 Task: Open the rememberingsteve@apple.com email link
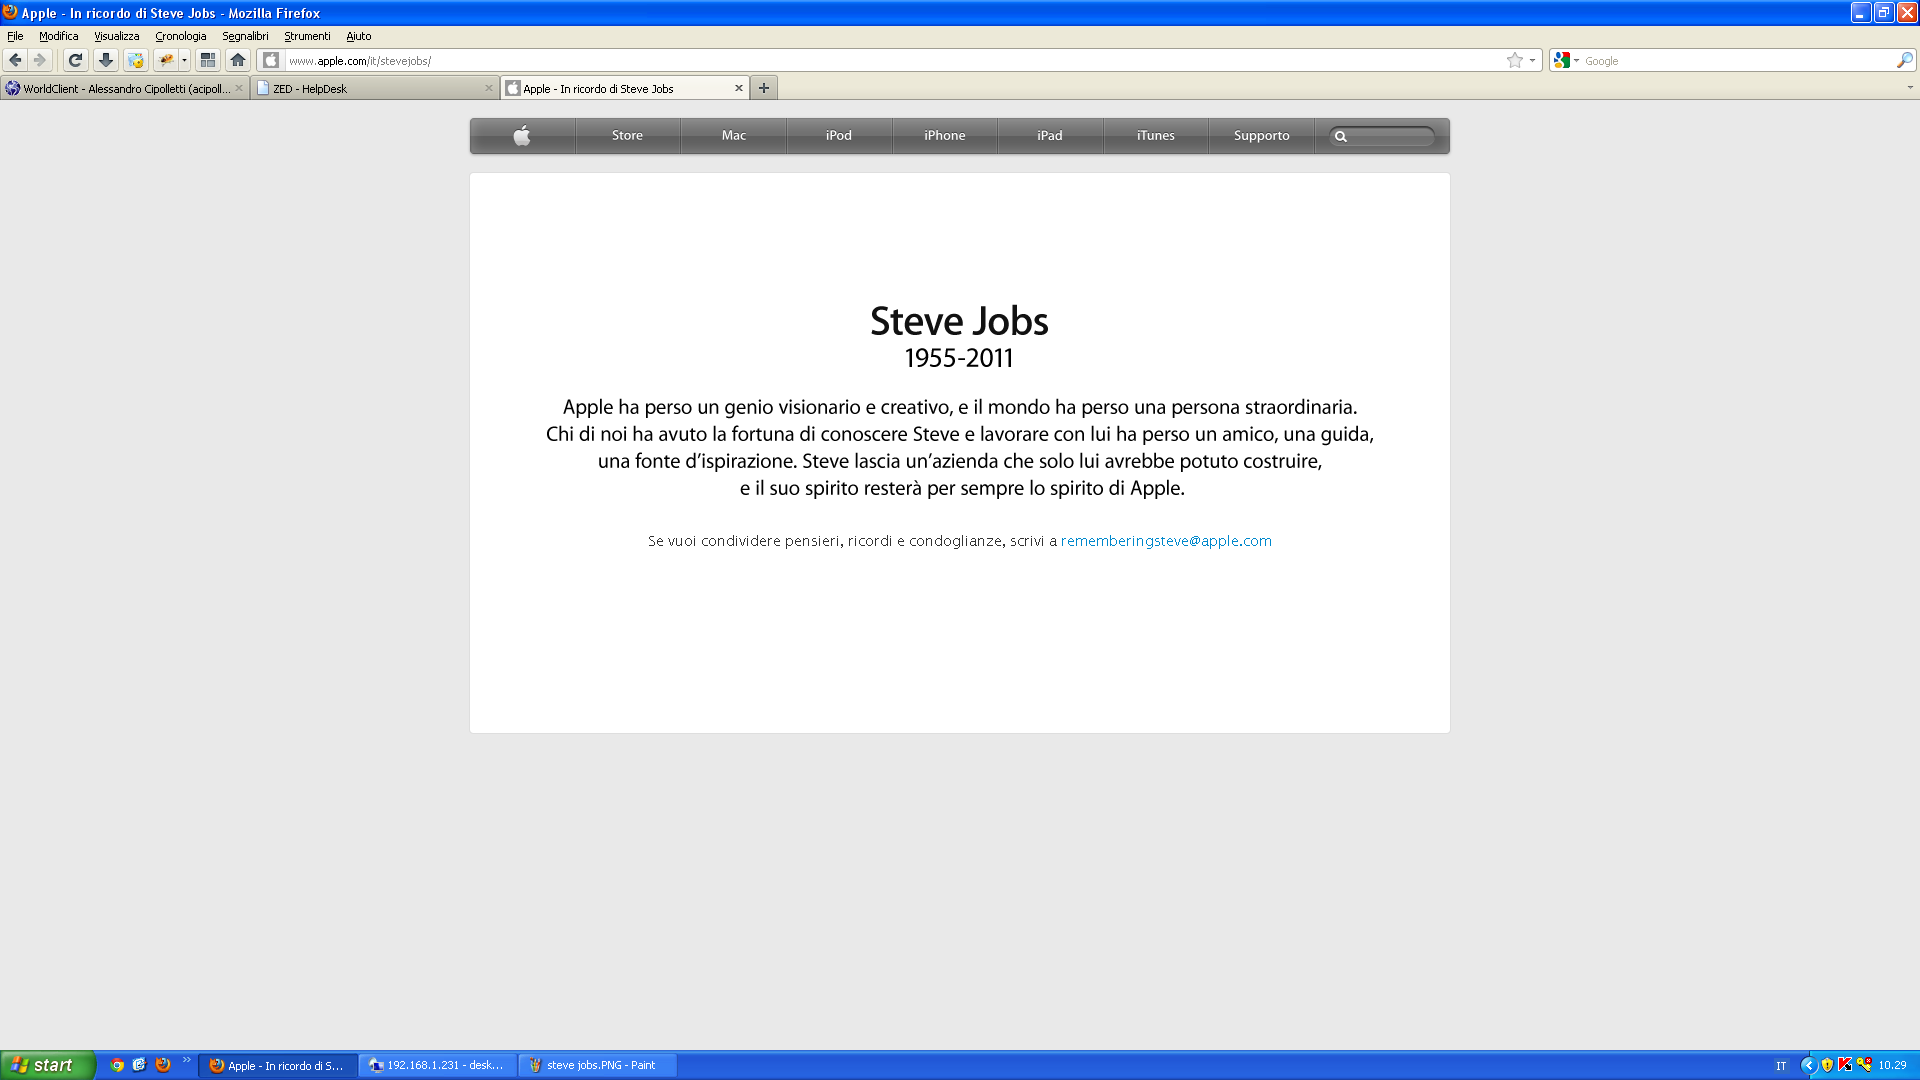(x=1166, y=541)
